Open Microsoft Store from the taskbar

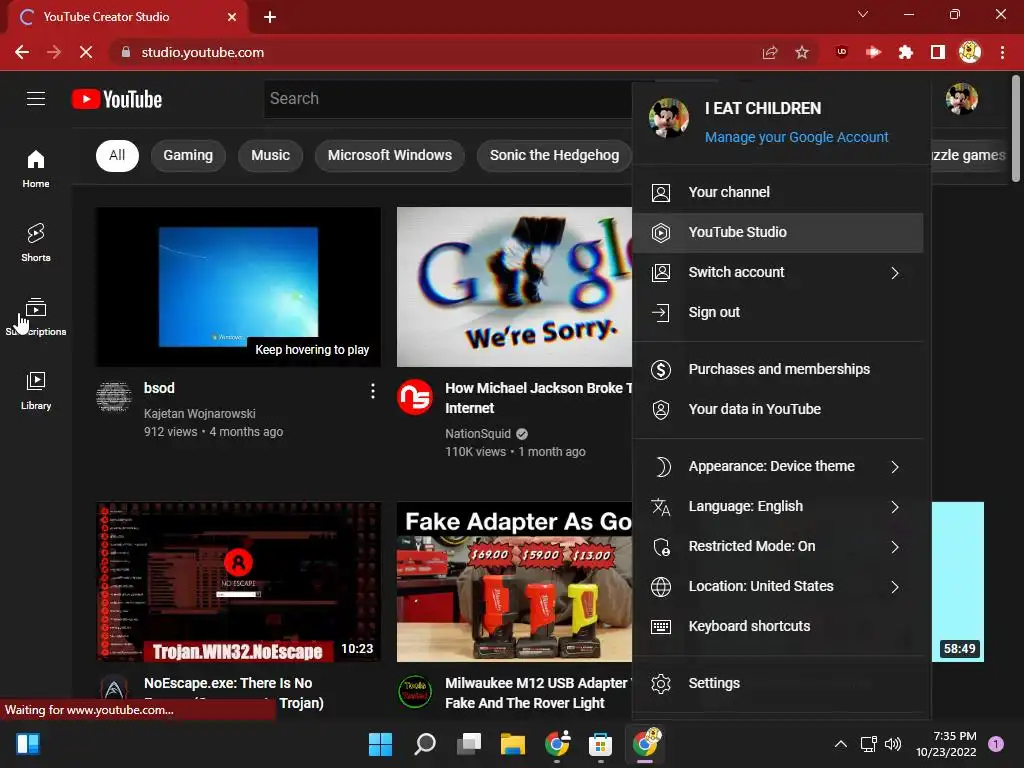point(600,744)
